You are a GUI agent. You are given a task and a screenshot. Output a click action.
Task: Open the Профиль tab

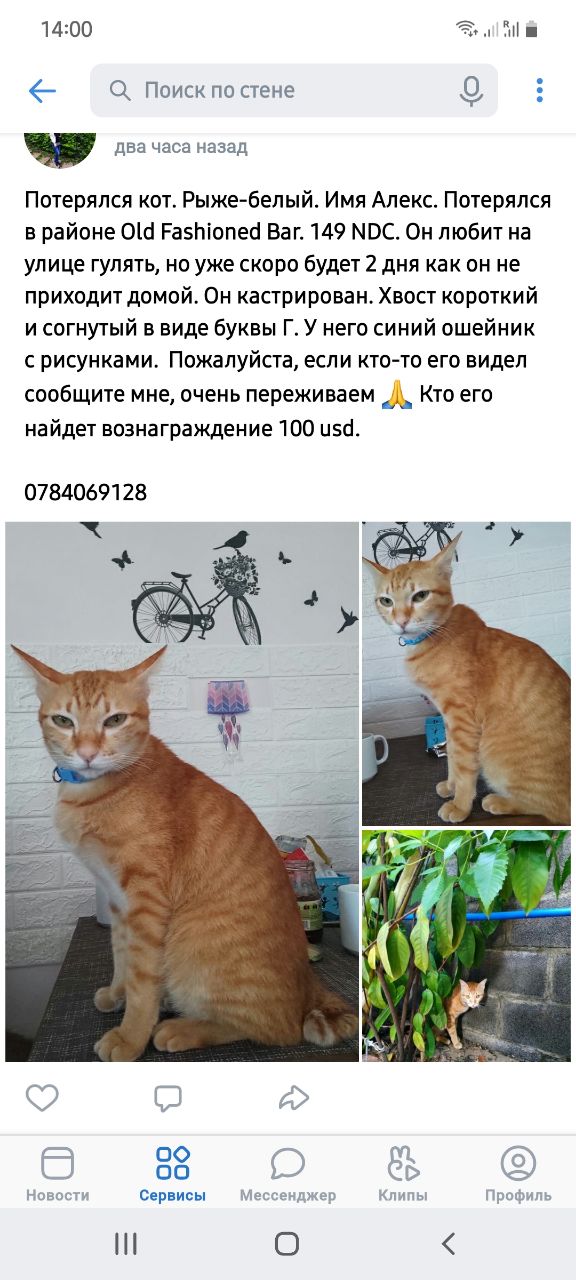point(518,1174)
